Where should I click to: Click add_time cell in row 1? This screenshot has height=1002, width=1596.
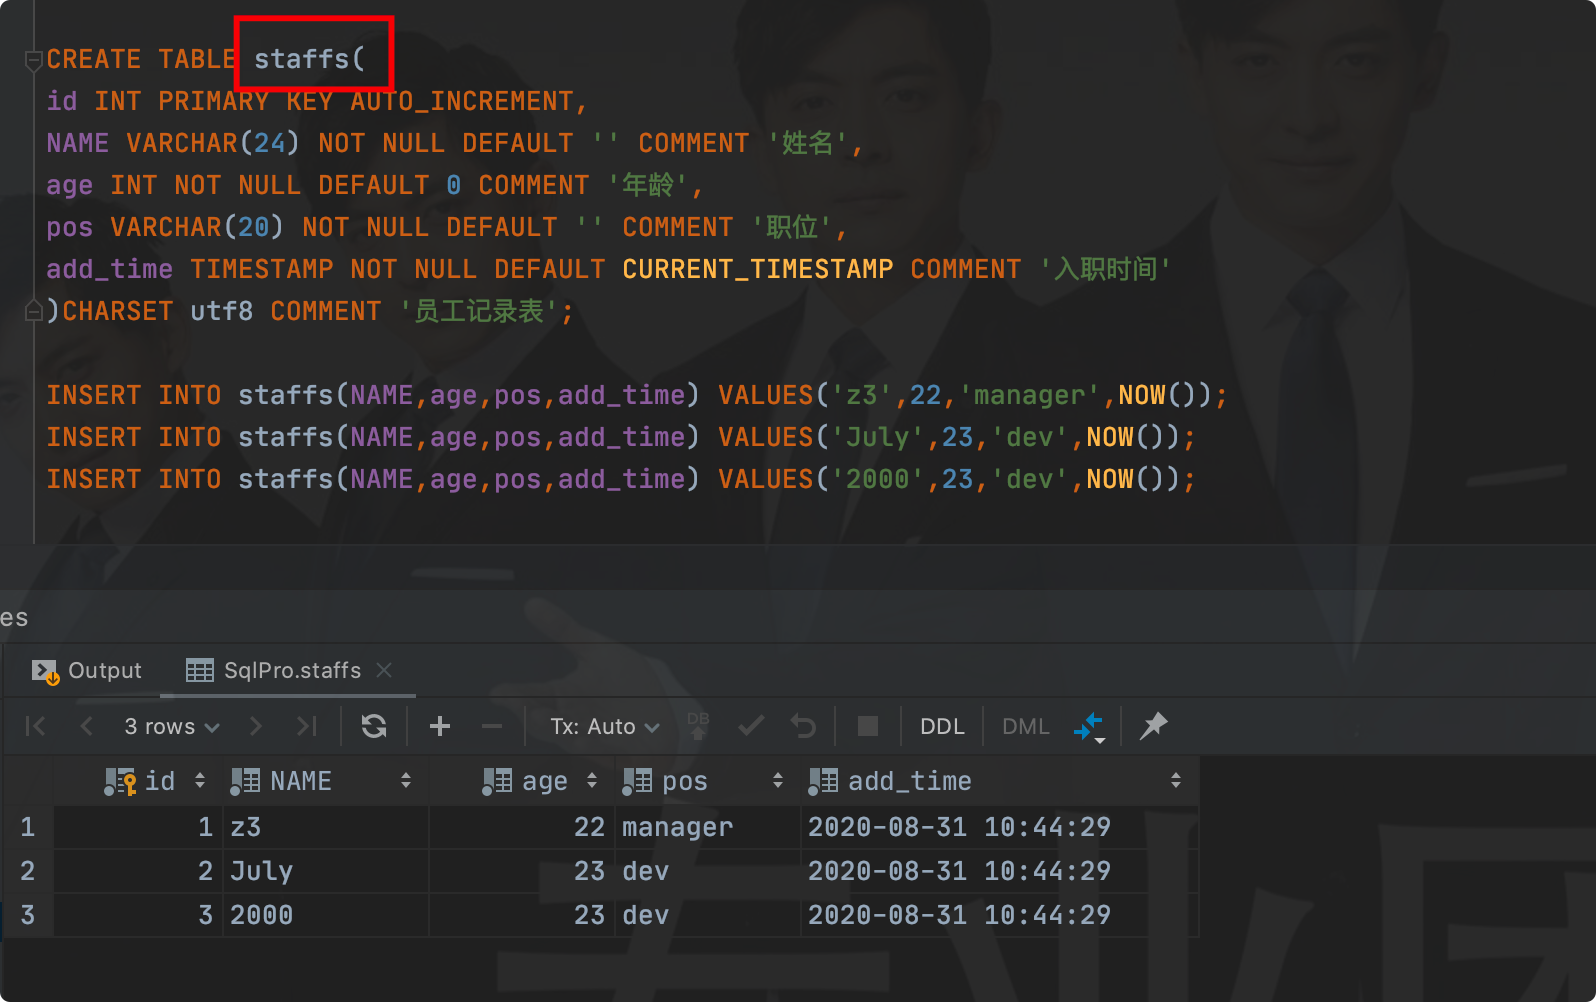[999, 827]
